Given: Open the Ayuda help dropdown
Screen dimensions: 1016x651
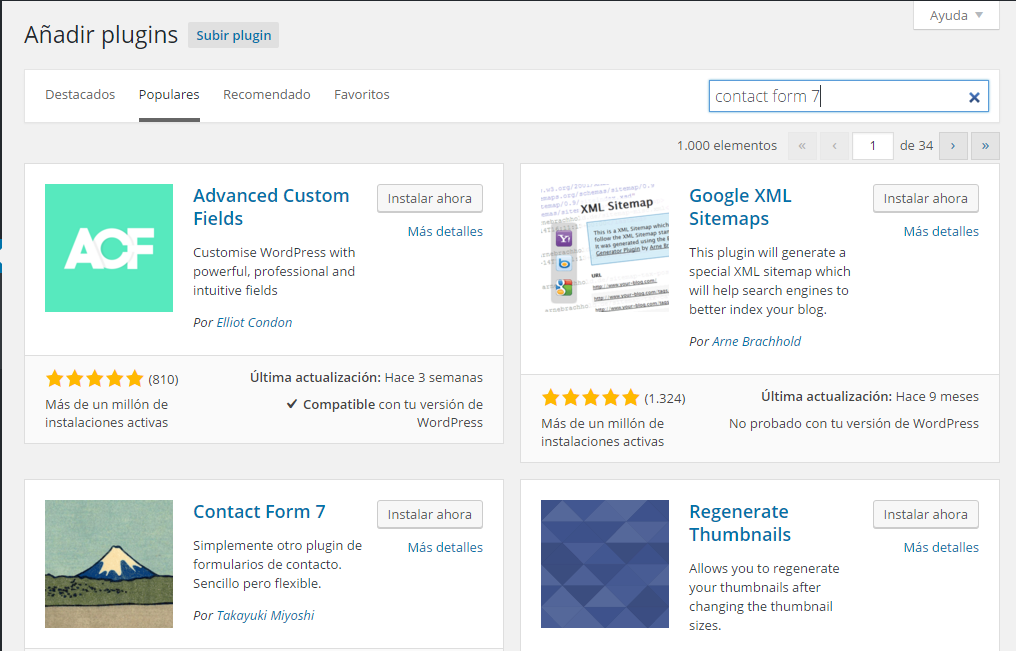Looking at the screenshot, I should (956, 15).
